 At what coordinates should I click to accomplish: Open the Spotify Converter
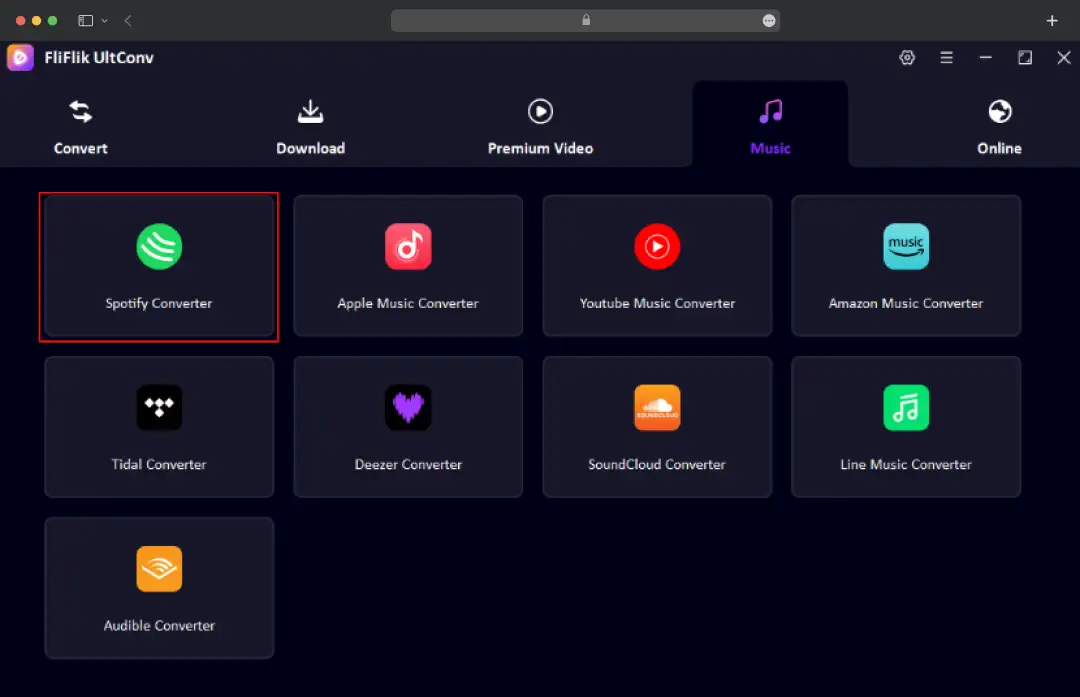[159, 265]
